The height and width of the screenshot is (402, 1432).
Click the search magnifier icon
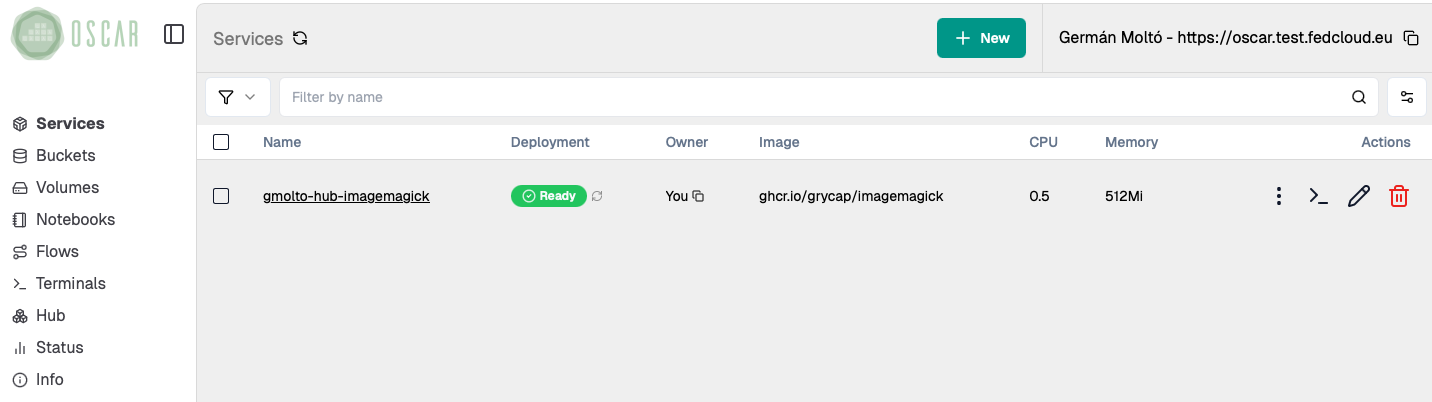click(1358, 97)
